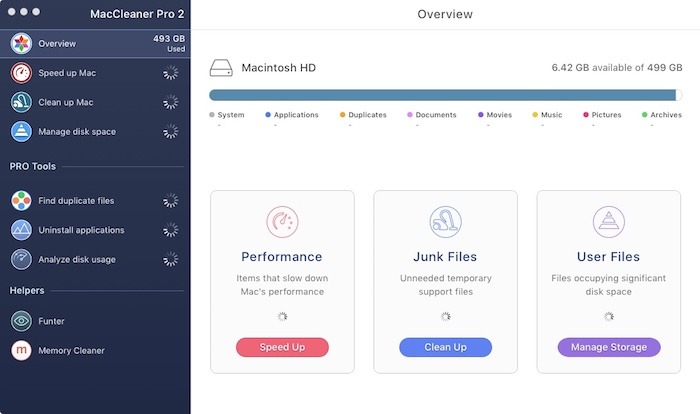Click the 'Junk Files' card heading

(445, 257)
